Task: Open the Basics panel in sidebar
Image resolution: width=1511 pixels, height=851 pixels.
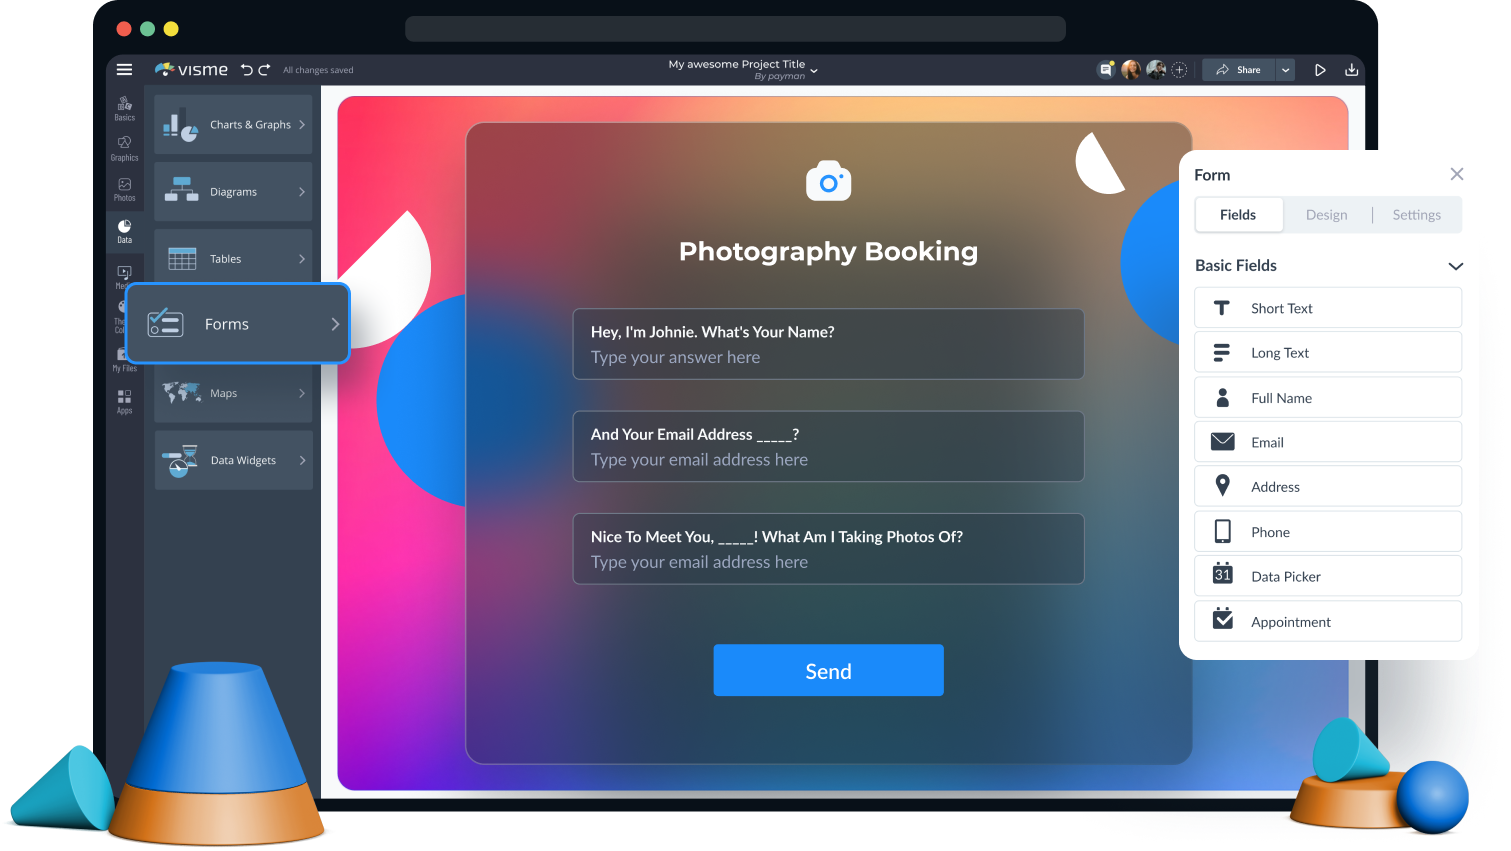Action: pyautogui.click(x=124, y=107)
